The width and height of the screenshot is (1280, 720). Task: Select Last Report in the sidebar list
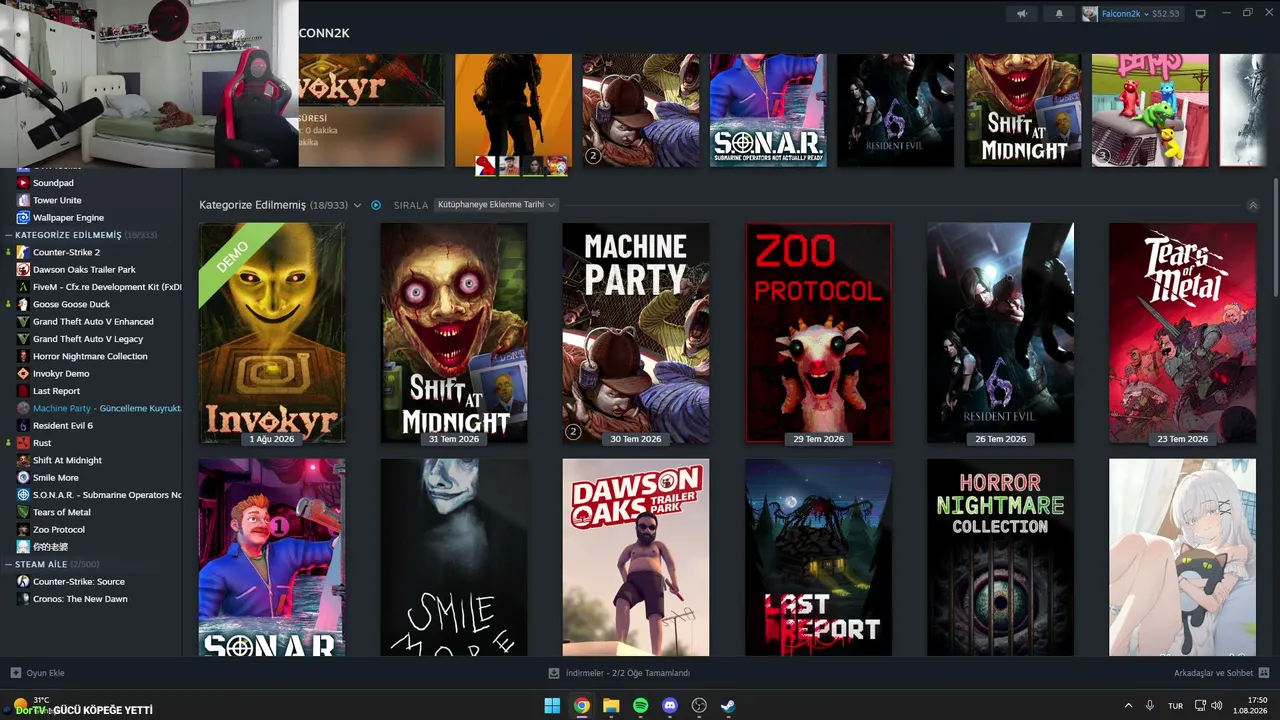[x=56, y=391]
